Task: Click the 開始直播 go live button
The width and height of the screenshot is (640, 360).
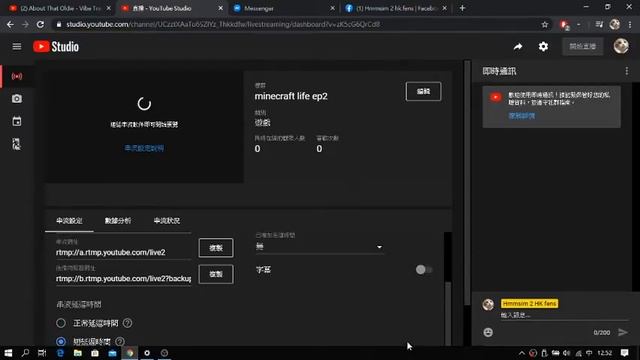Action: pyautogui.click(x=582, y=47)
